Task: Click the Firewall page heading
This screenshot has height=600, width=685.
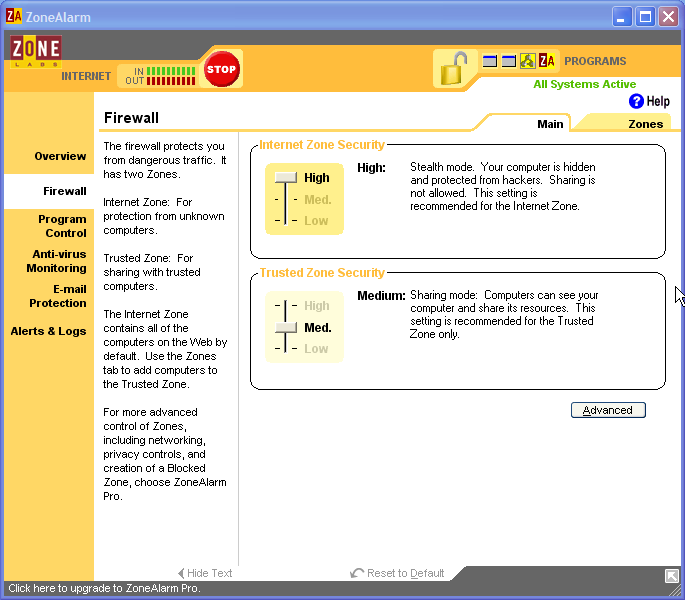Action: click(131, 118)
